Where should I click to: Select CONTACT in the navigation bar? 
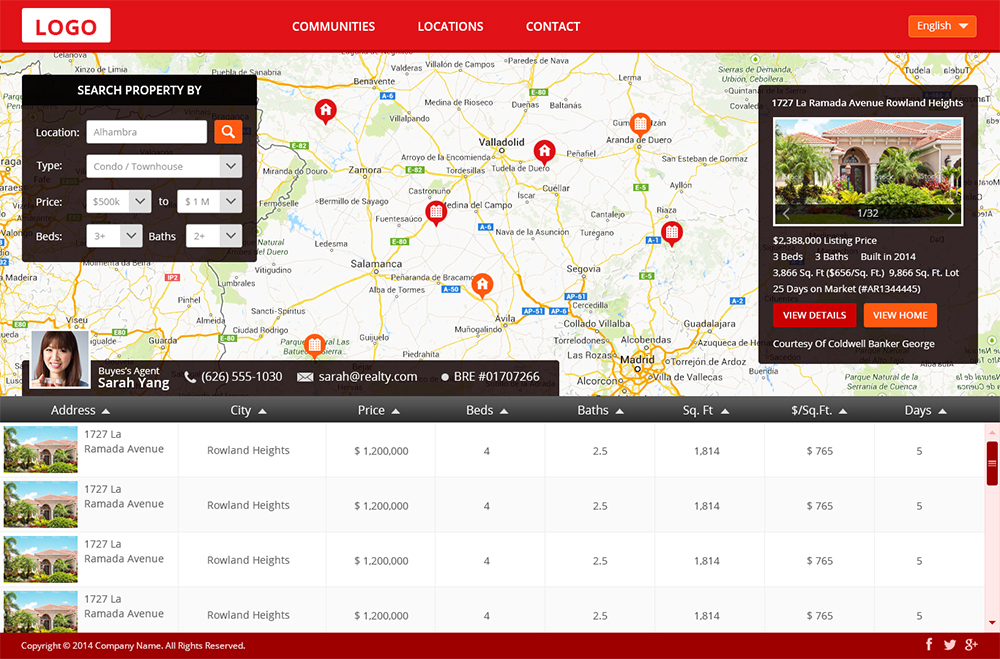552,27
